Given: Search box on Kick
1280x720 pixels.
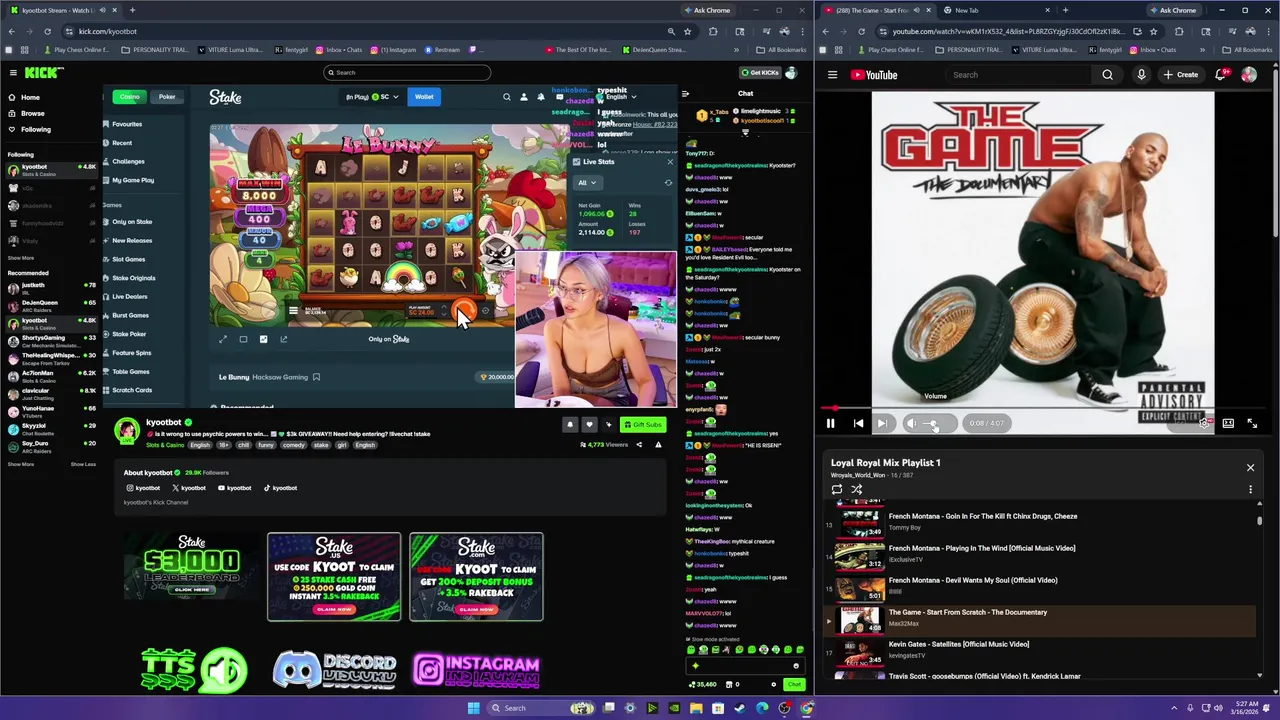Looking at the screenshot, I should point(407,72).
